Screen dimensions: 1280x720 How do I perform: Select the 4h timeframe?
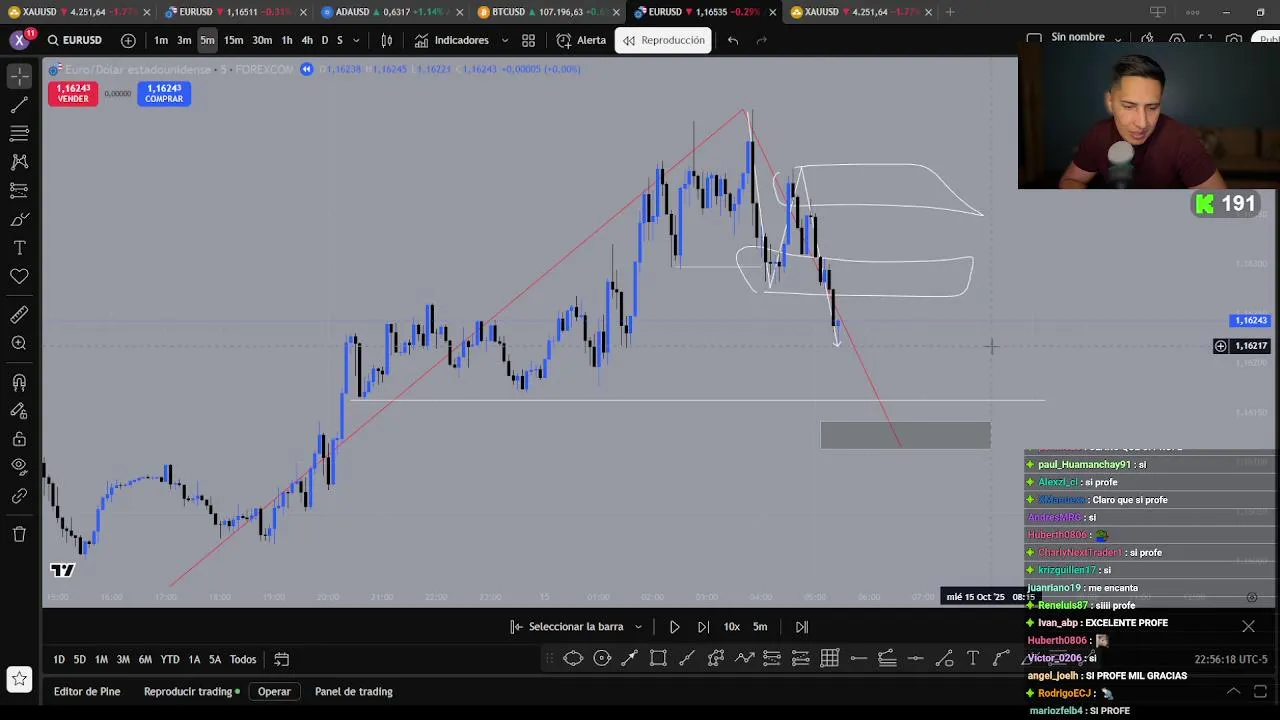[307, 40]
